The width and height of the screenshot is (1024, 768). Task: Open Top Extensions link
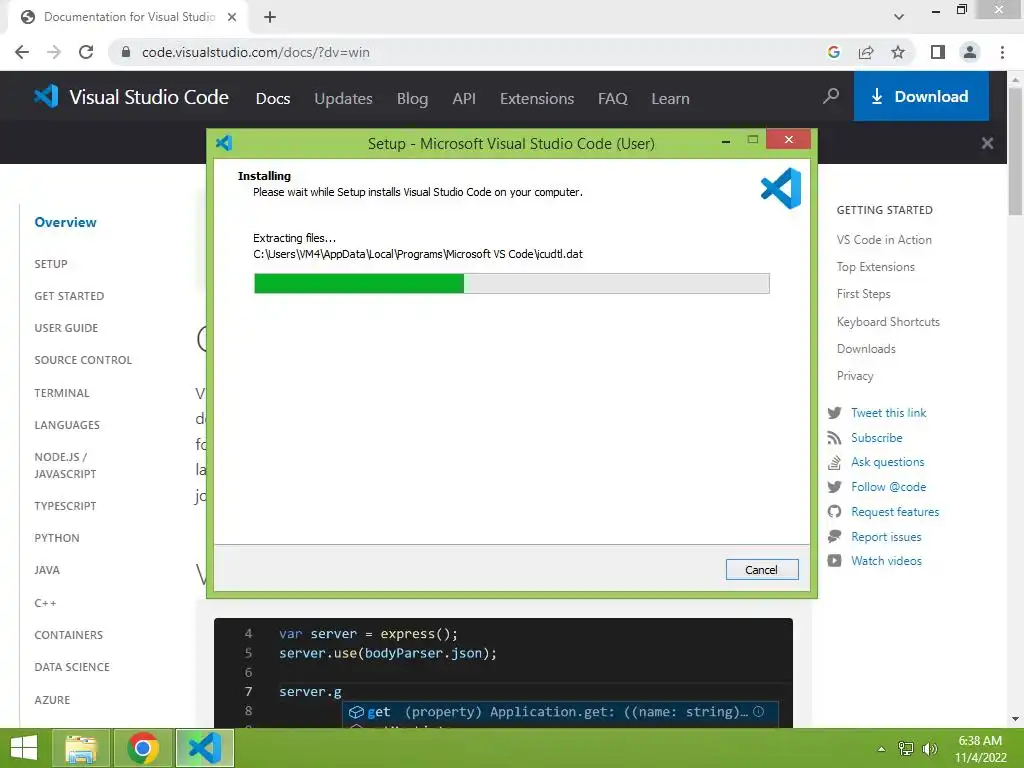876,266
